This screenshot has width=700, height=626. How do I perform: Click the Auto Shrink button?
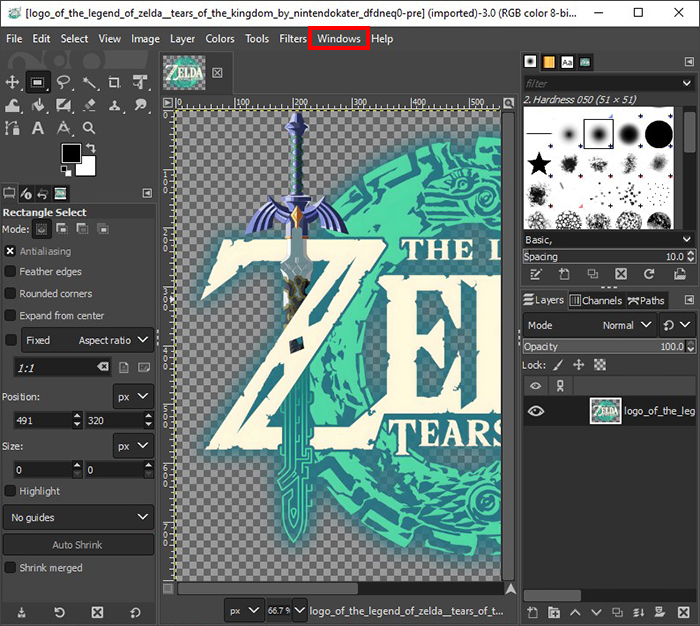click(x=78, y=545)
